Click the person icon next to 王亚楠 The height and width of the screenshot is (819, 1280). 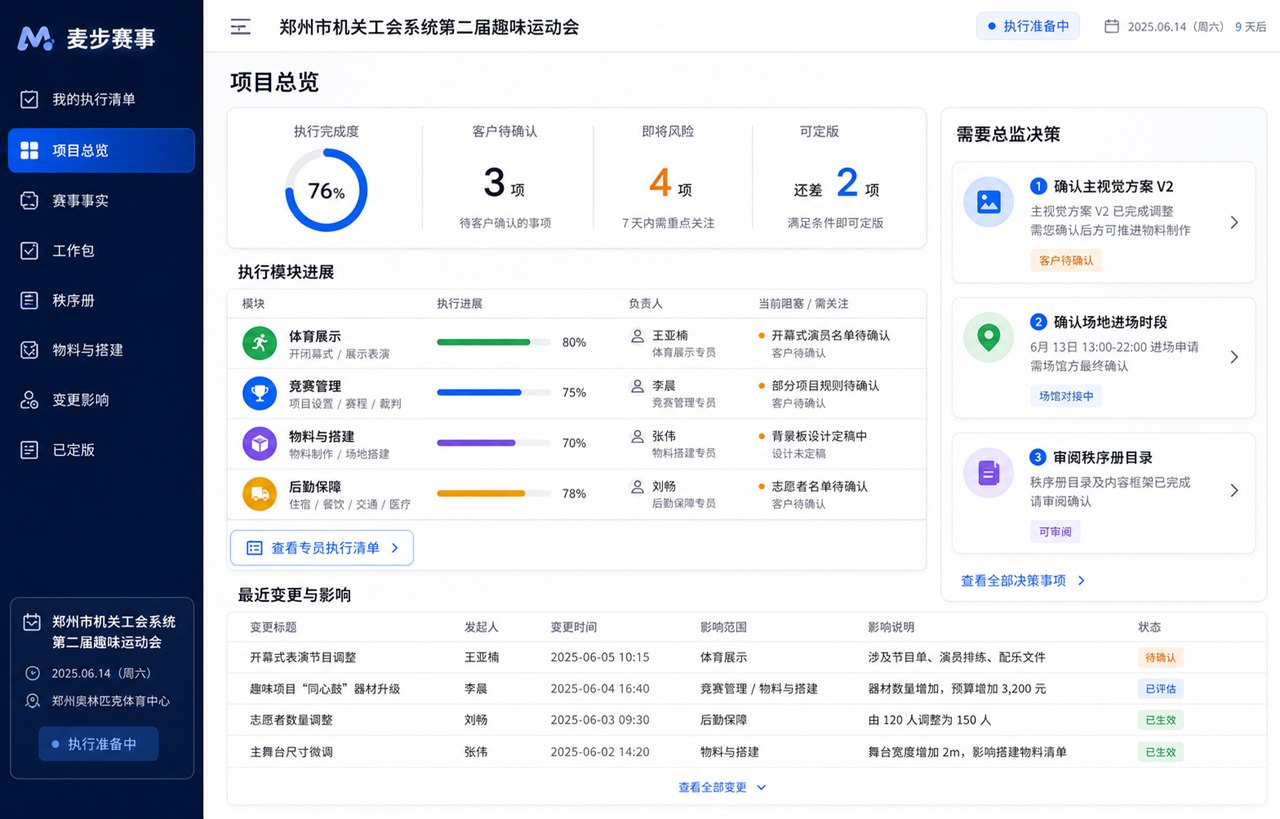tap(637, 336)
